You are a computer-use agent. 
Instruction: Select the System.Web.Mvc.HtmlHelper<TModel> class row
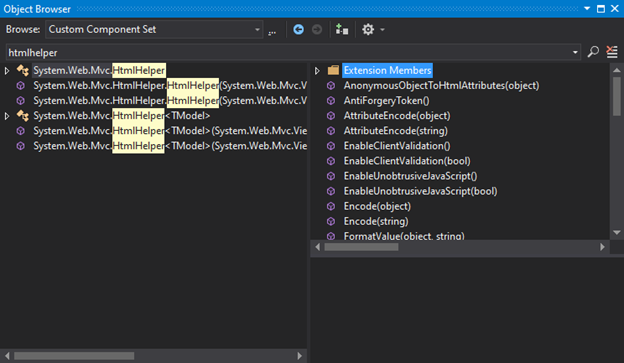click(x=121, y=116)
